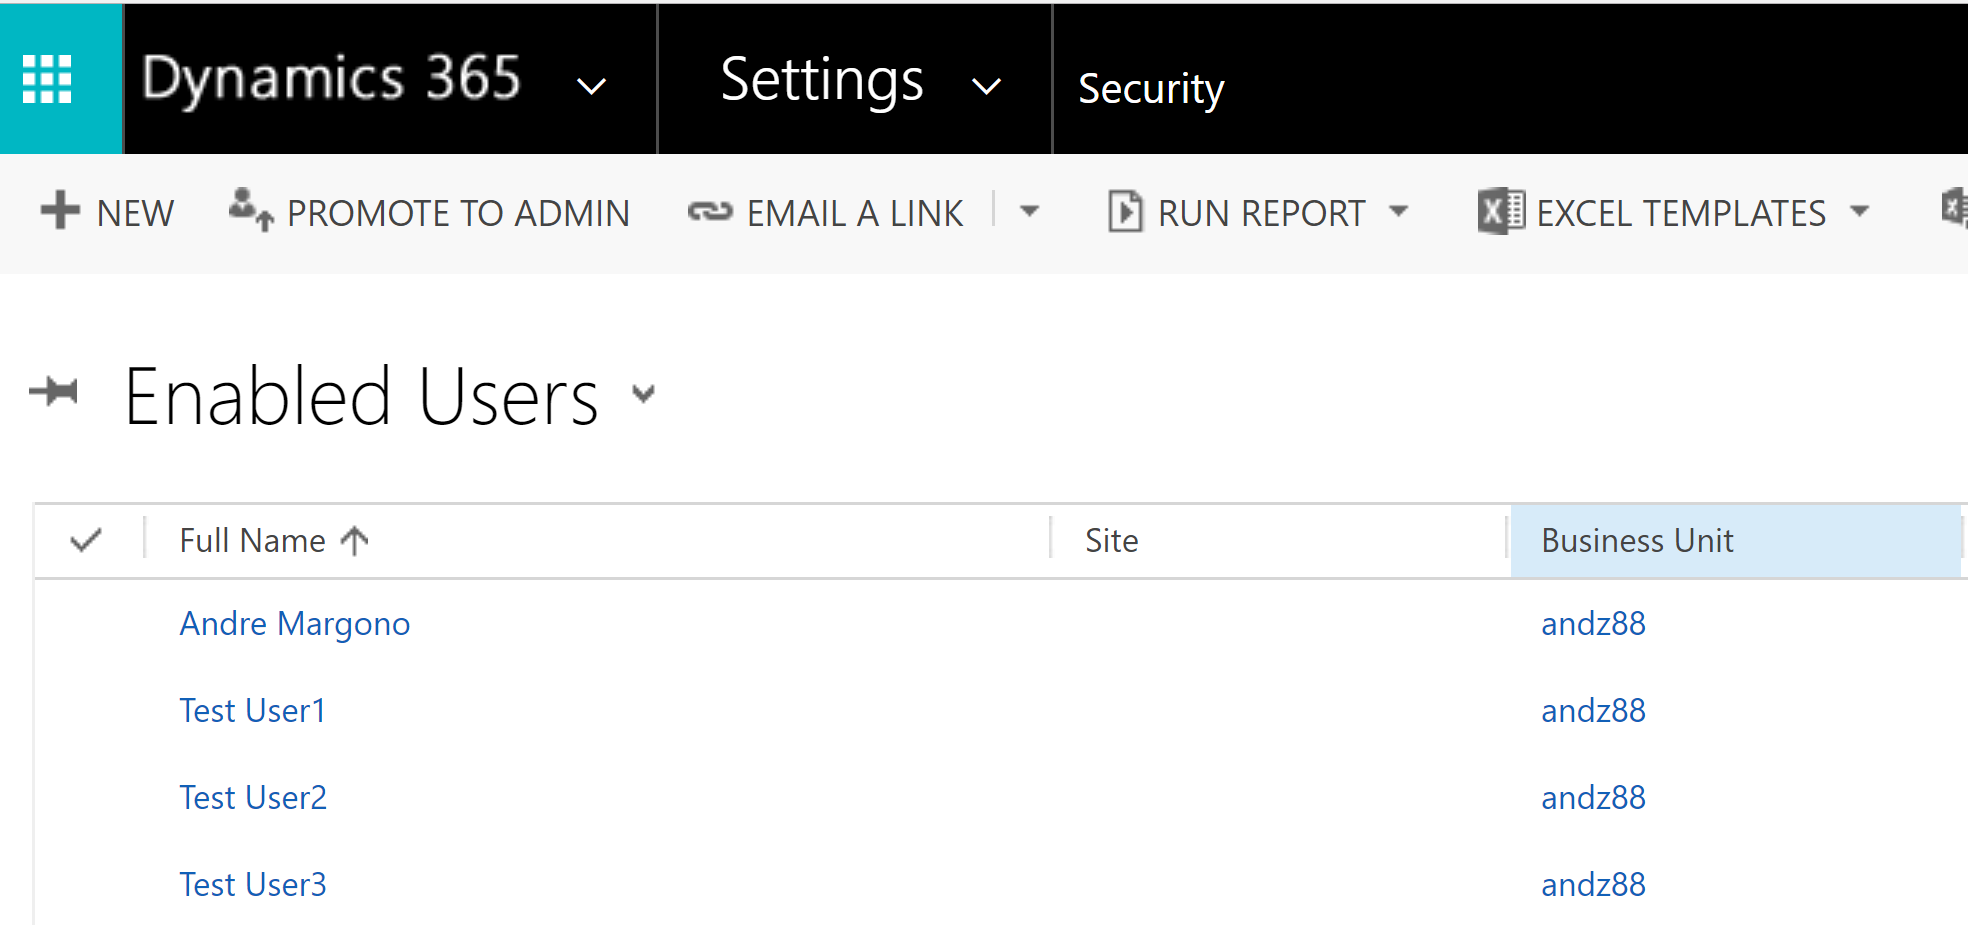
Task: Open the Email a Link dropdown arrow
Action: coord(1029,212)
